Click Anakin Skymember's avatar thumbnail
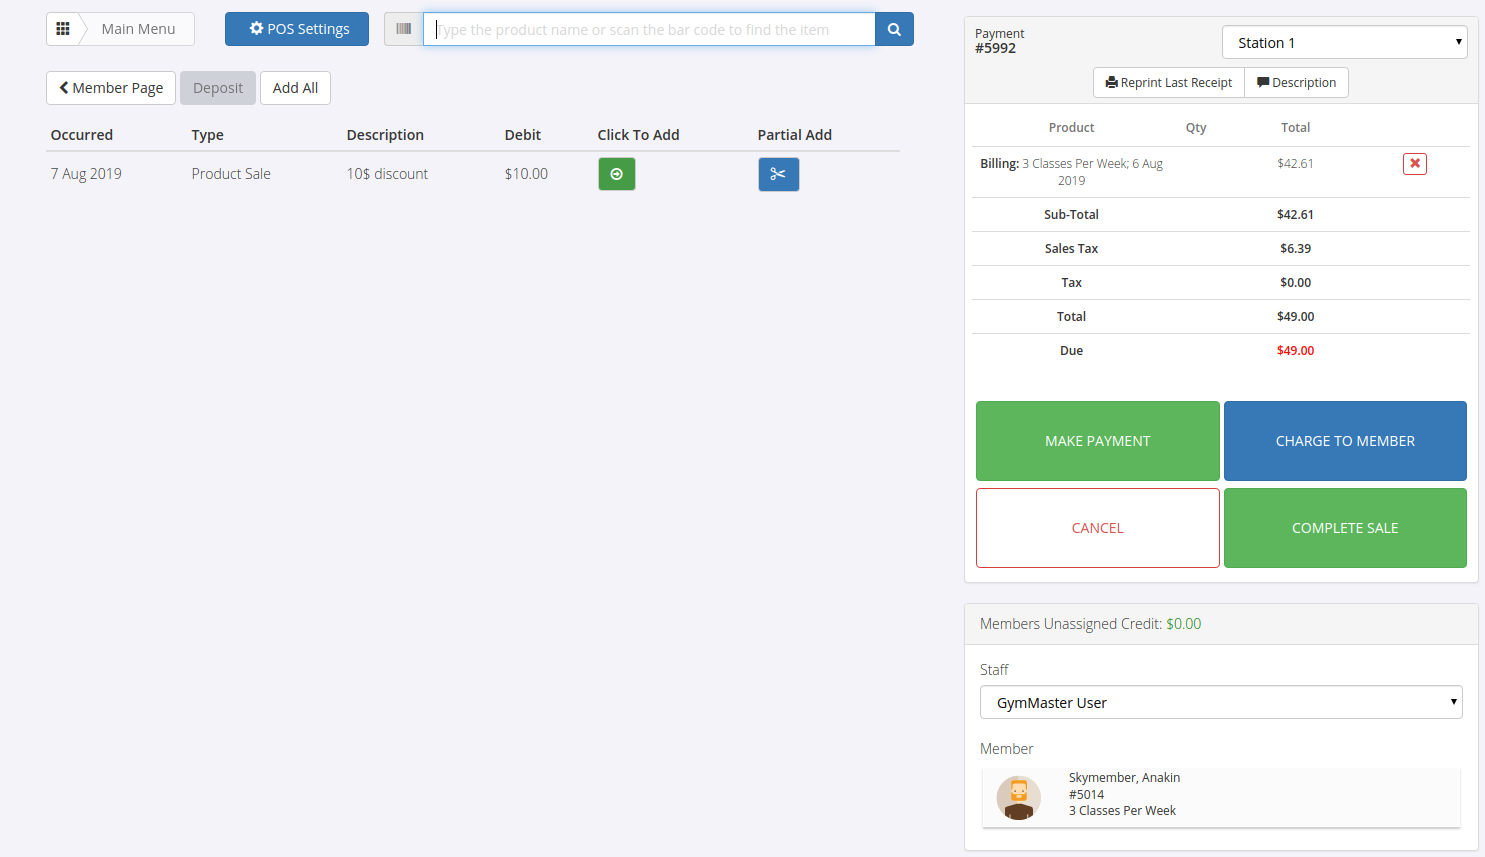 pyautogui.click(x=1018, y=798)
